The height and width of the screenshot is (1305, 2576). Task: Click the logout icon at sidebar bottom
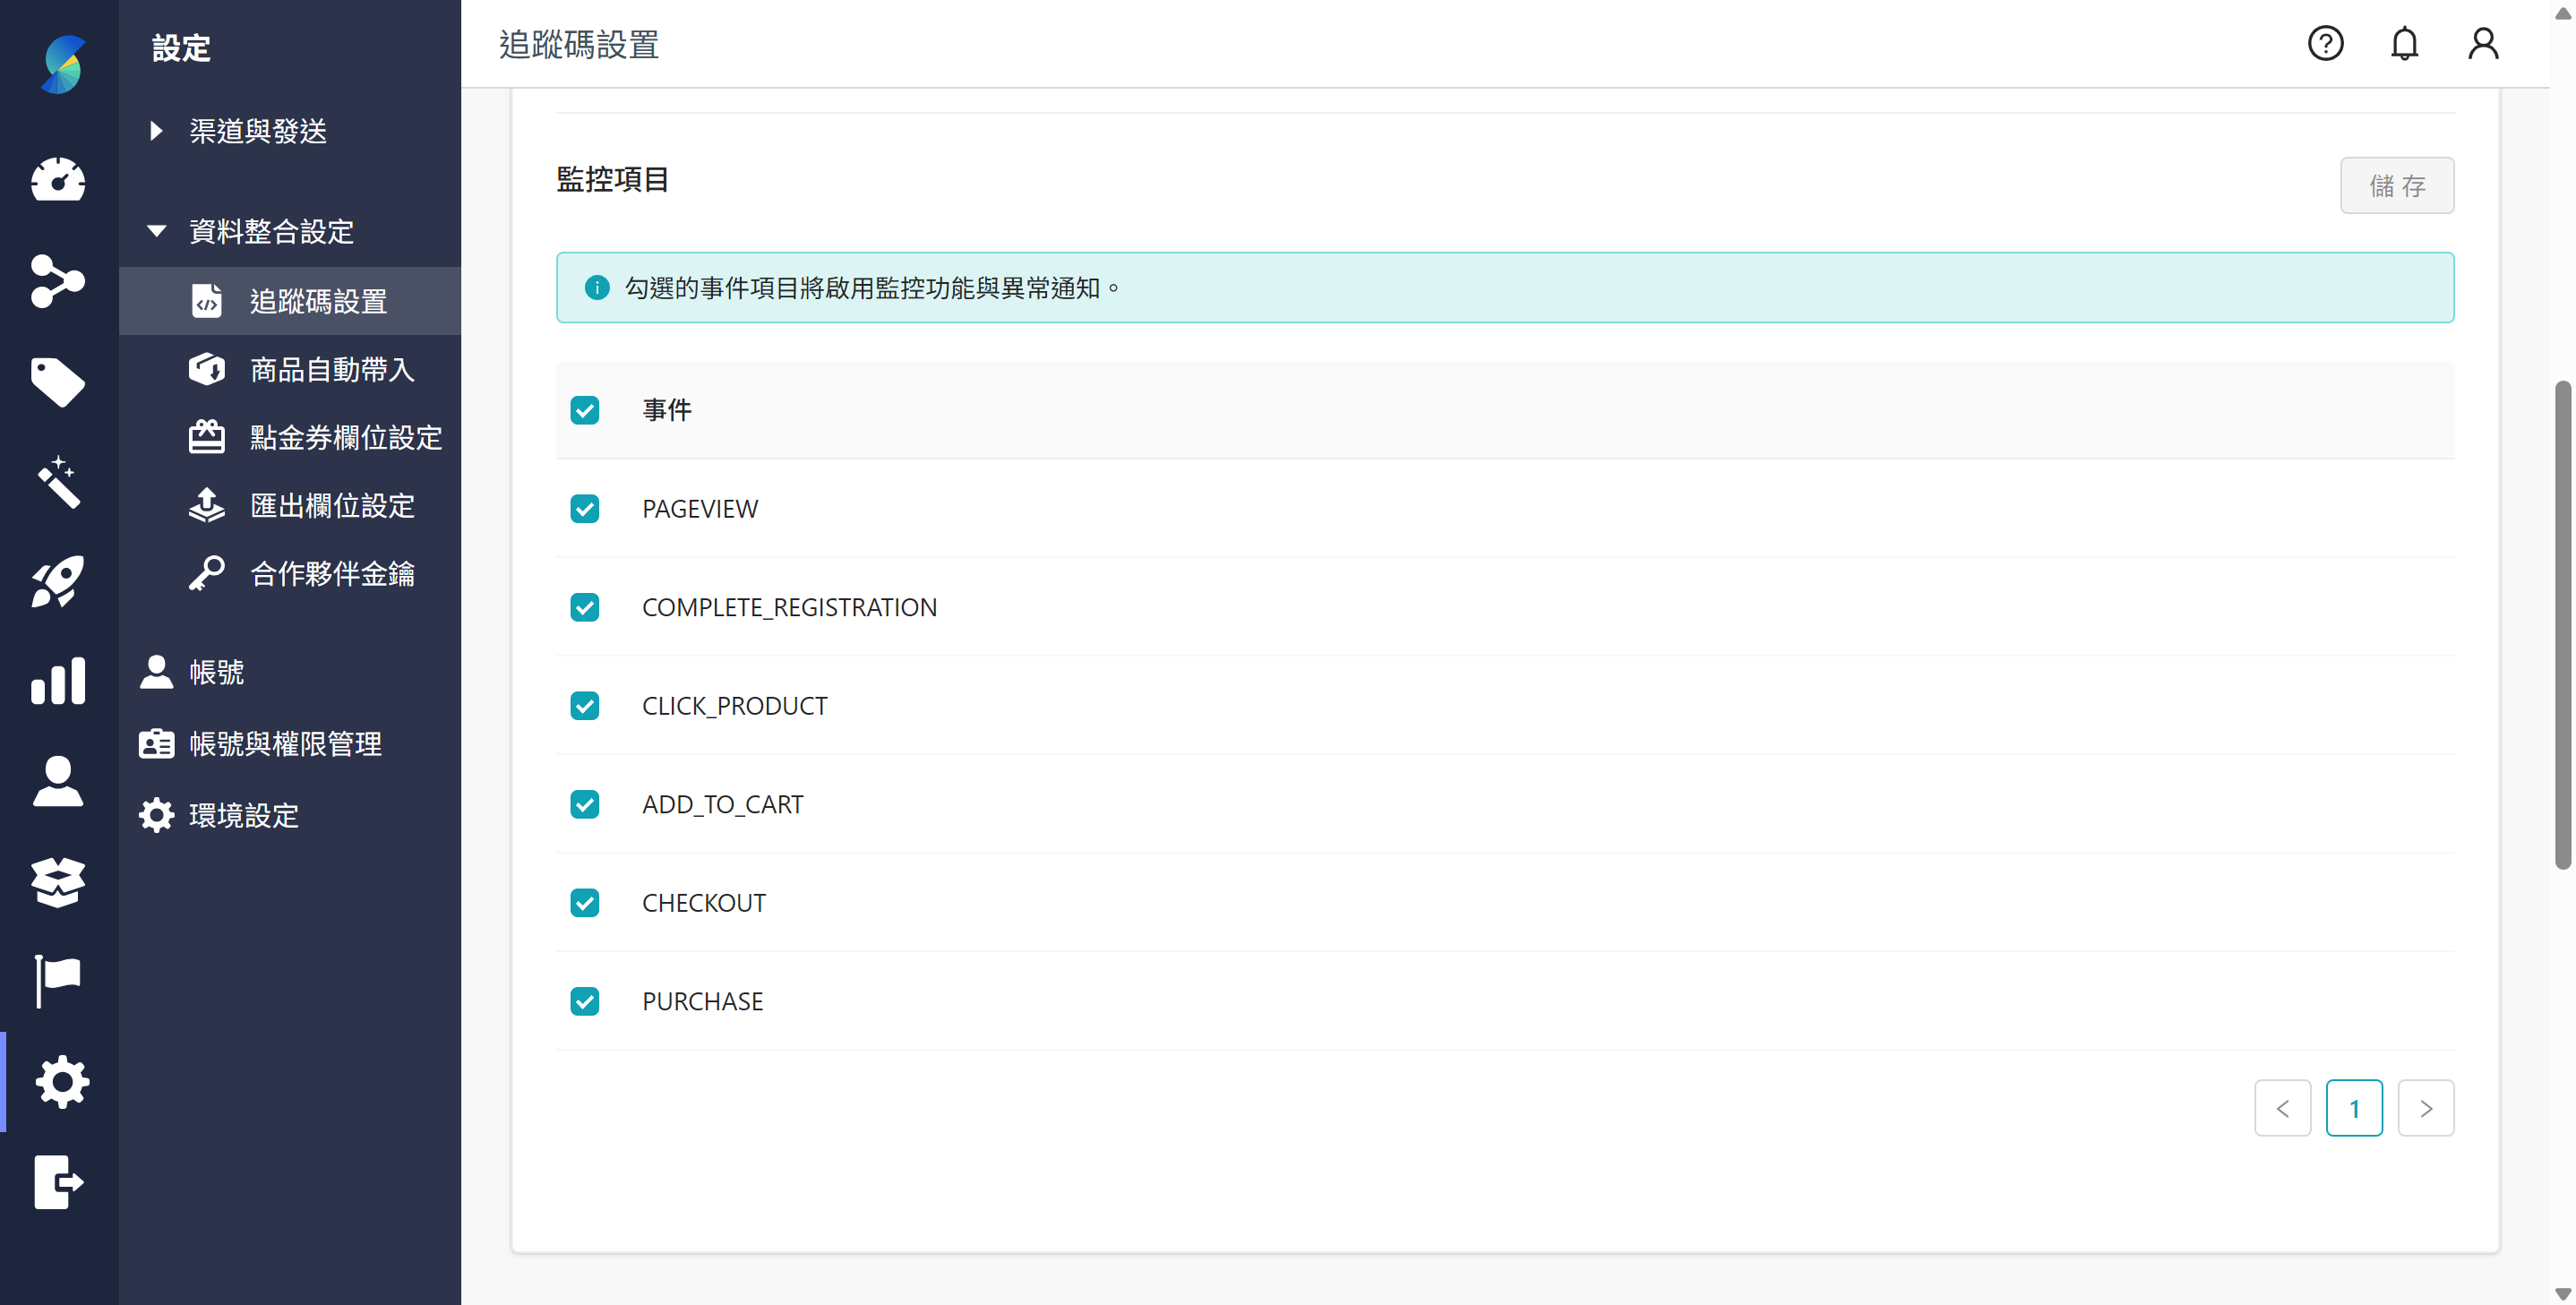point(58,1184)
